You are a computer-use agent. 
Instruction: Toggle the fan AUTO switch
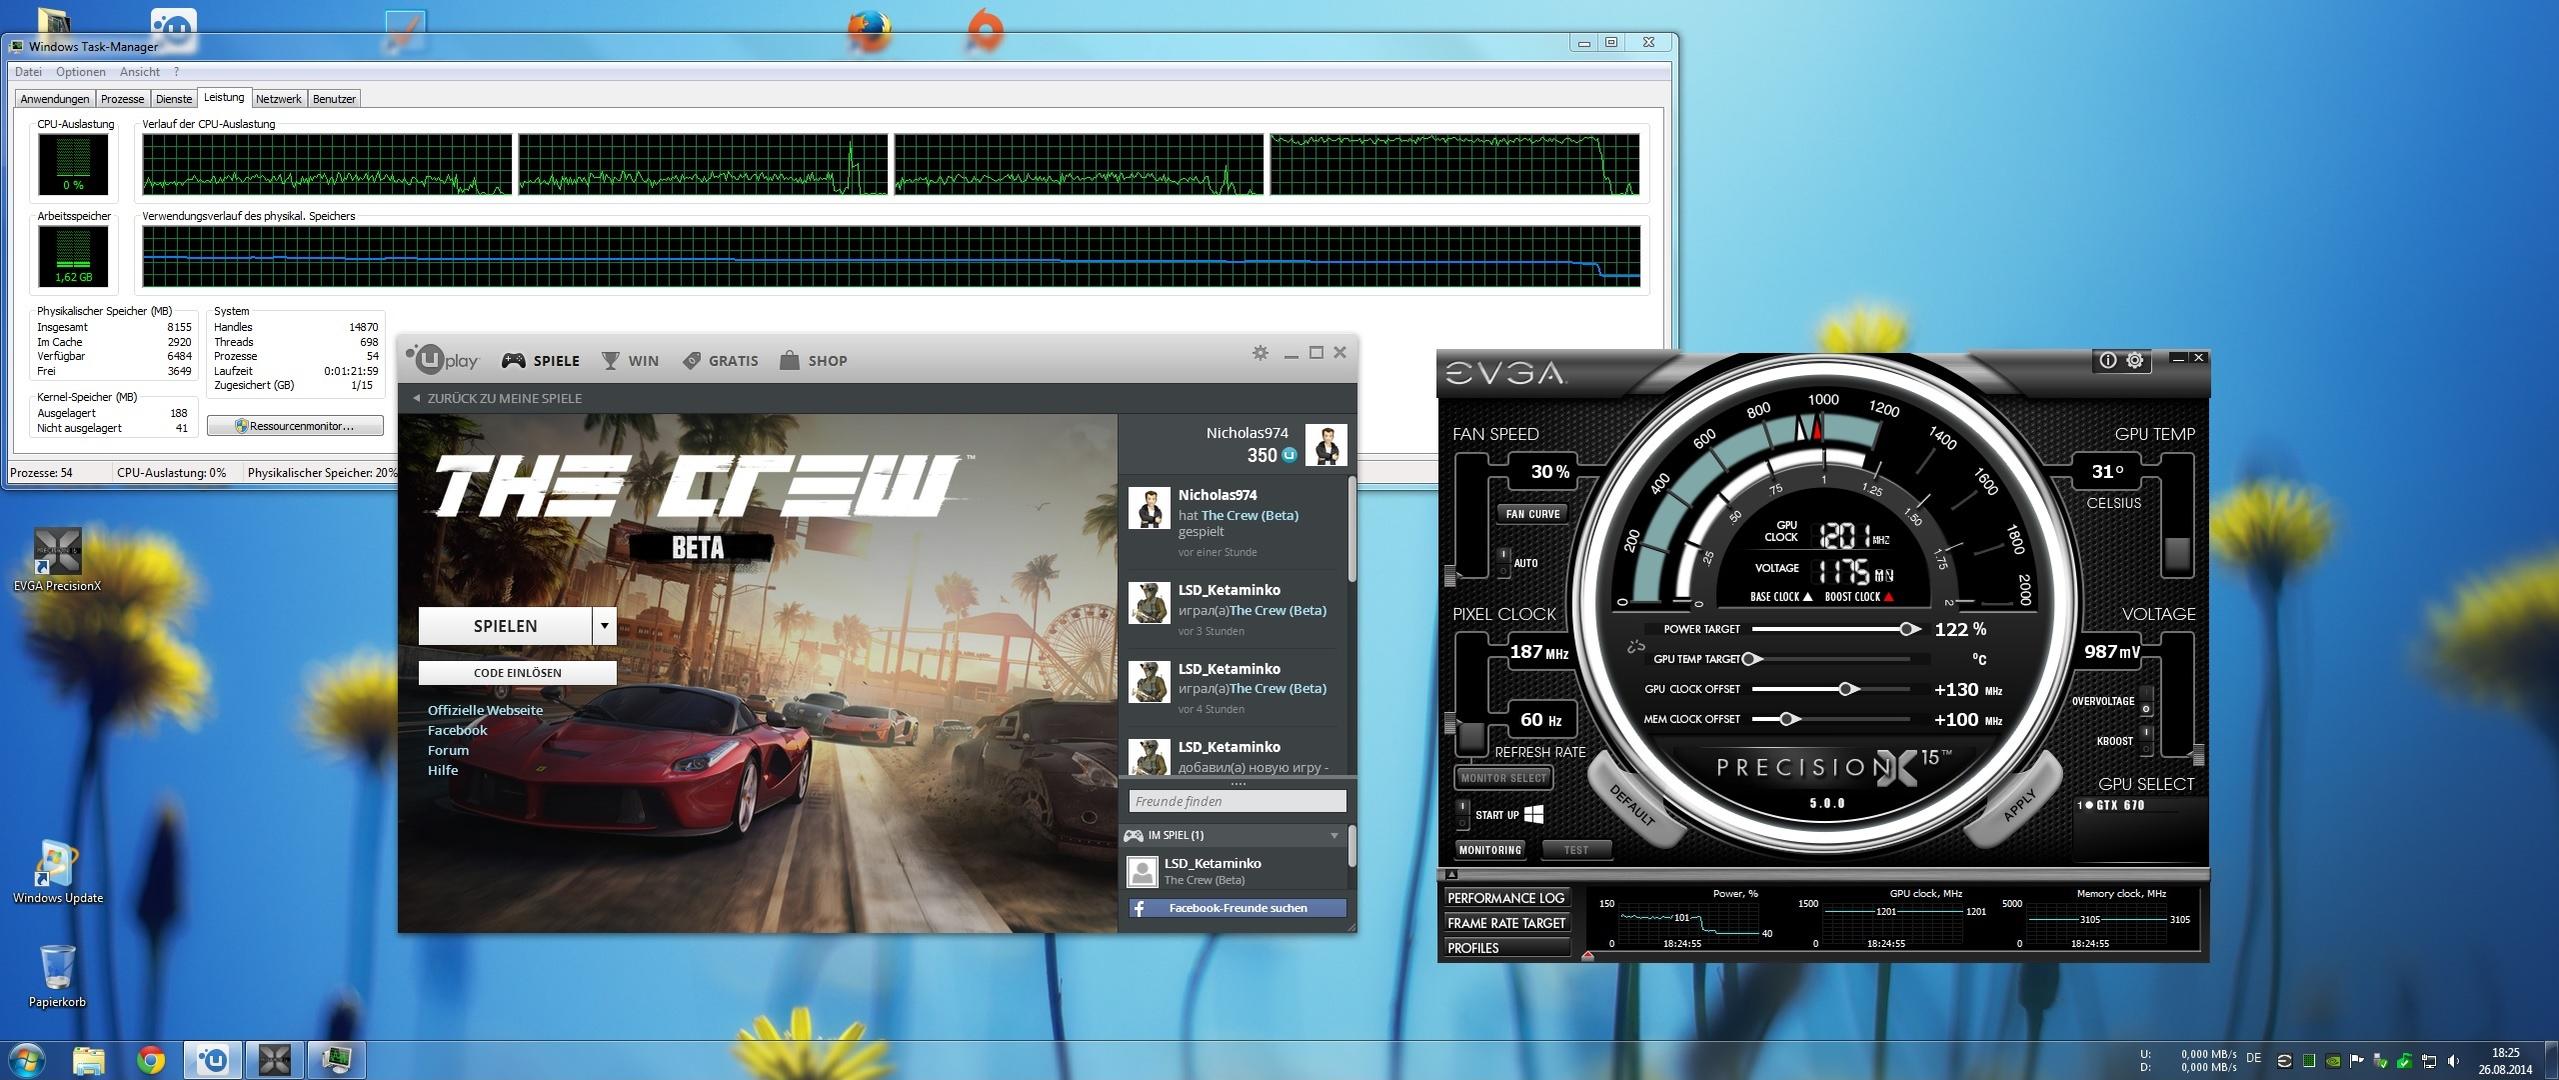1503,563
